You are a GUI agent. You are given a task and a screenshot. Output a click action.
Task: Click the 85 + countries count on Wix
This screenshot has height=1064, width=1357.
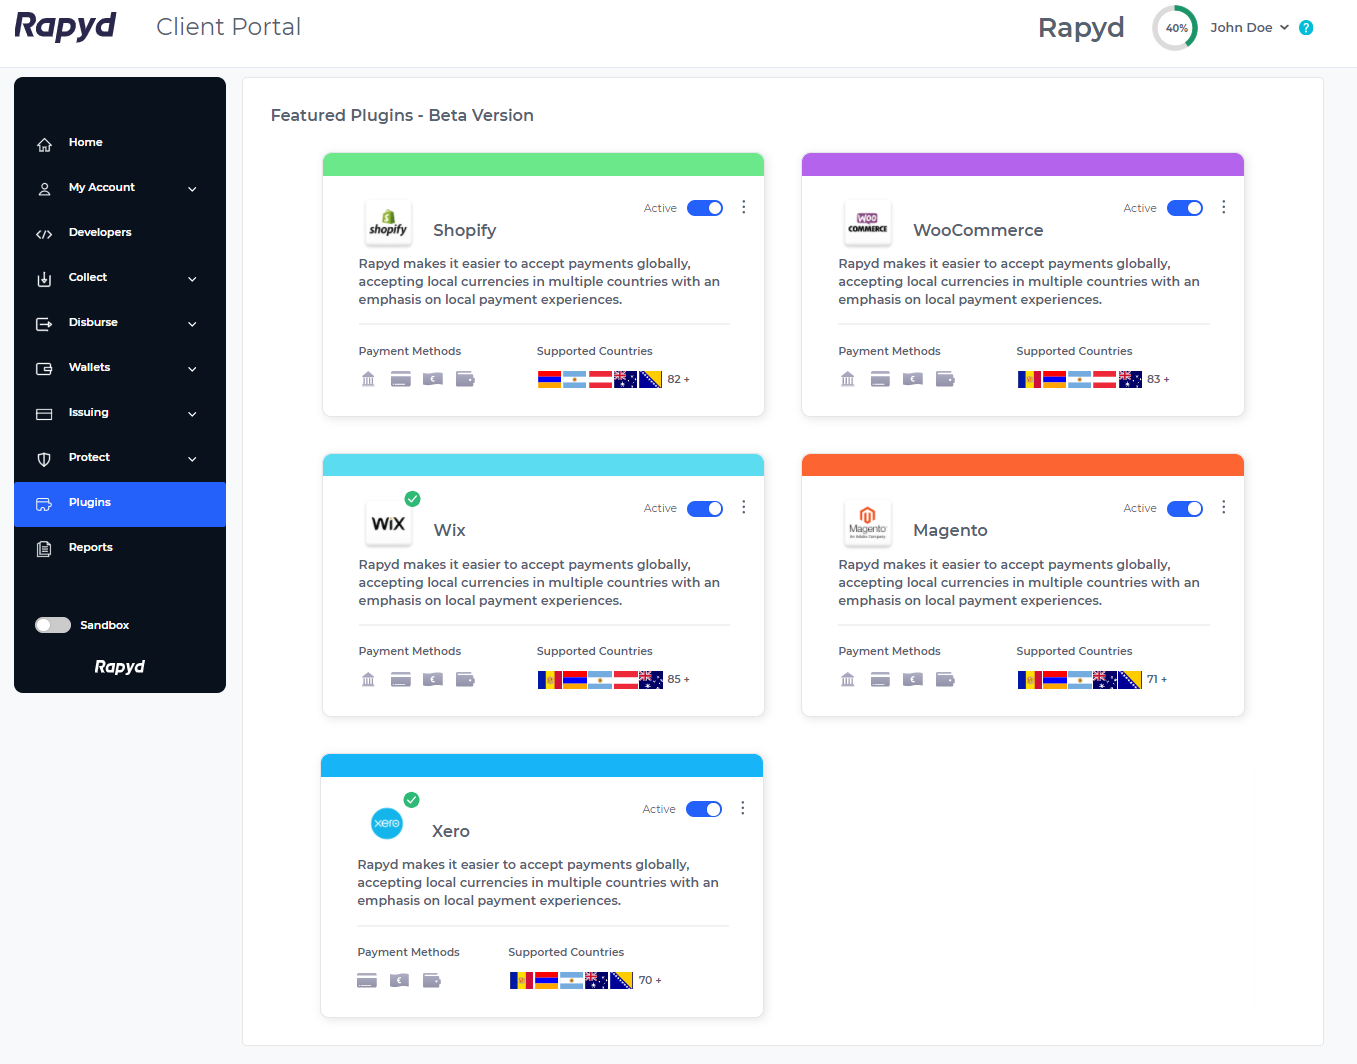pyautogui.click(x=678, y=679)
